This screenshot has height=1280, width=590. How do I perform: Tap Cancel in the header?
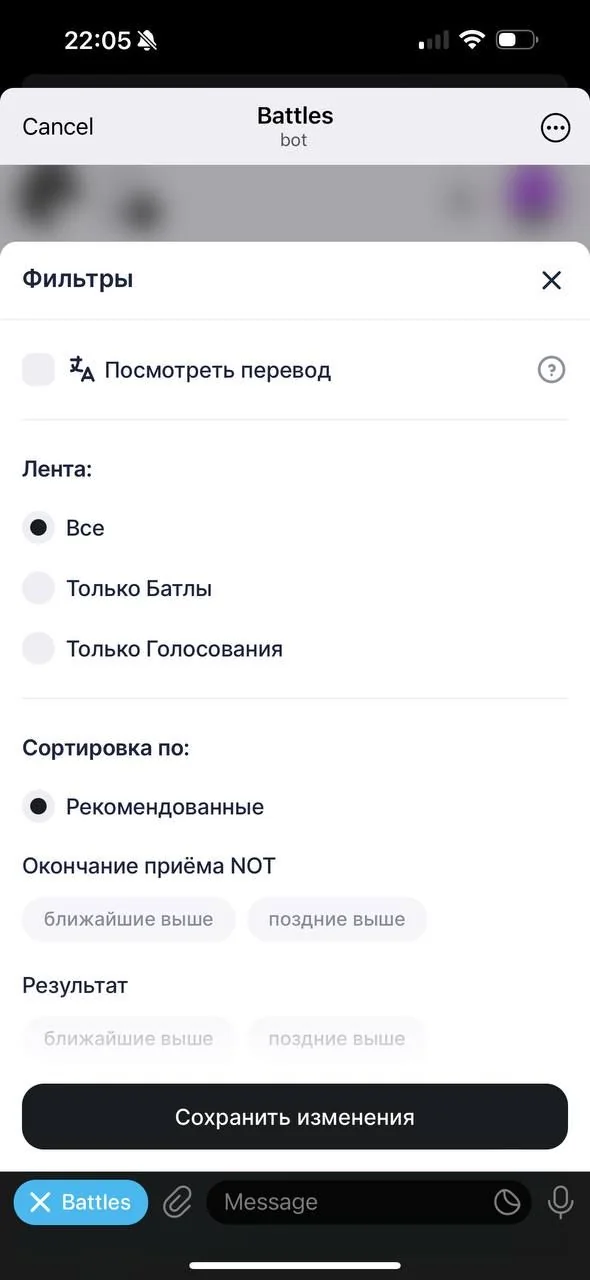point(58,127)
